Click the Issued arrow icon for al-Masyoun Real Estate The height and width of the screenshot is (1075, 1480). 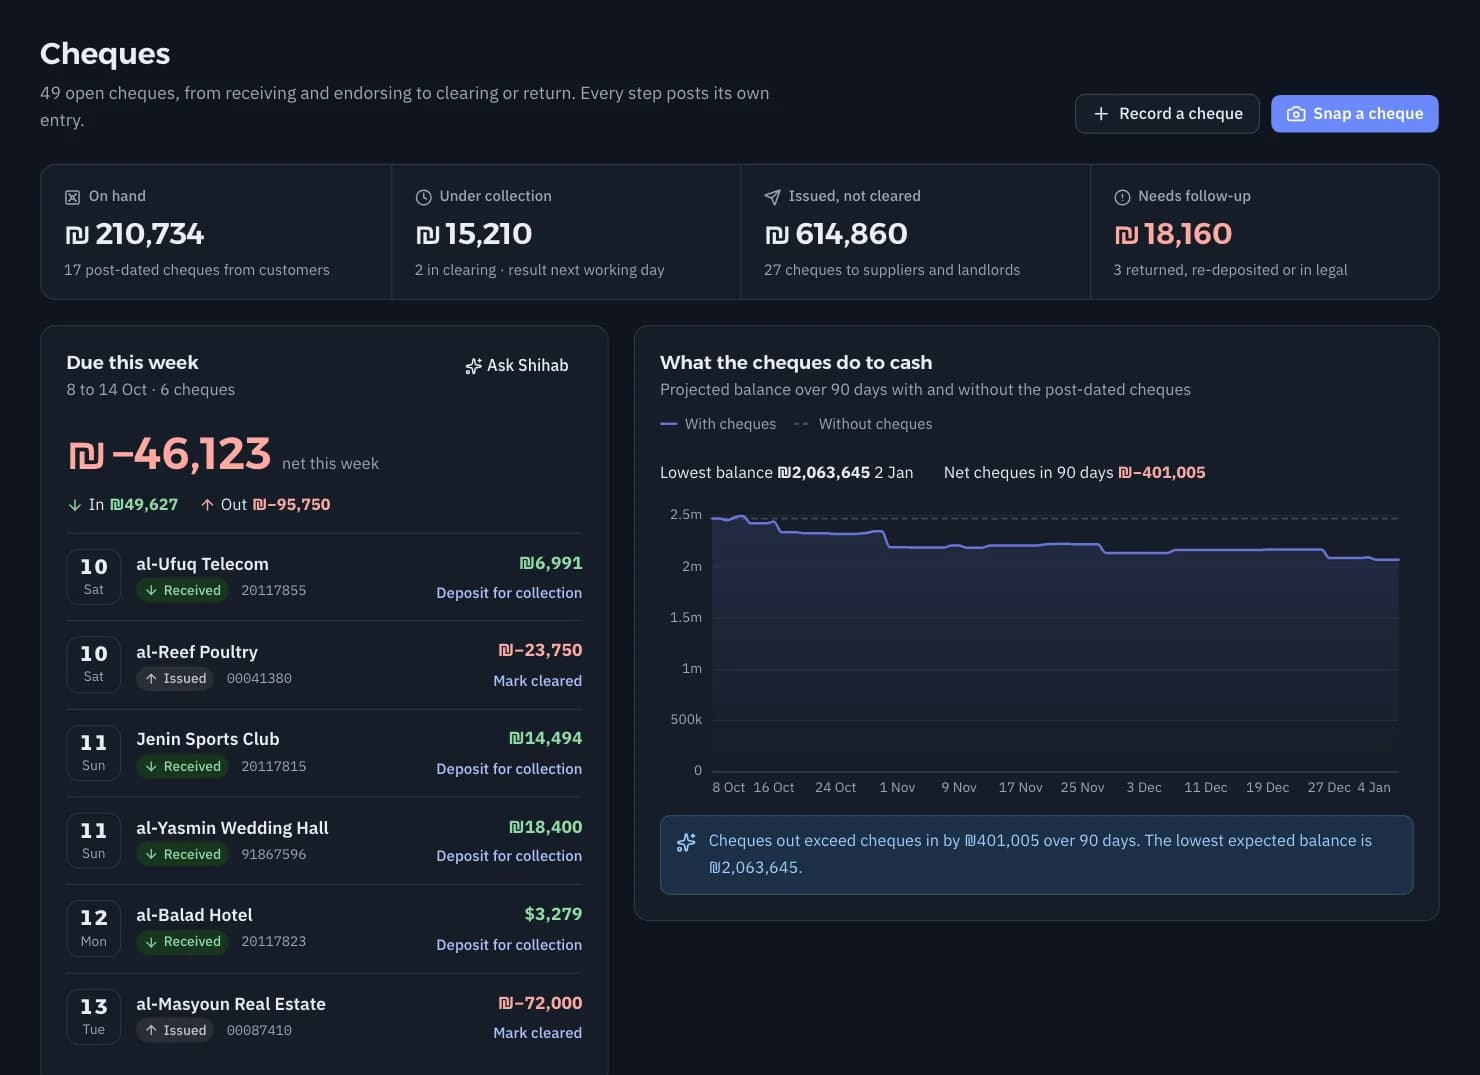point(151,1031)
